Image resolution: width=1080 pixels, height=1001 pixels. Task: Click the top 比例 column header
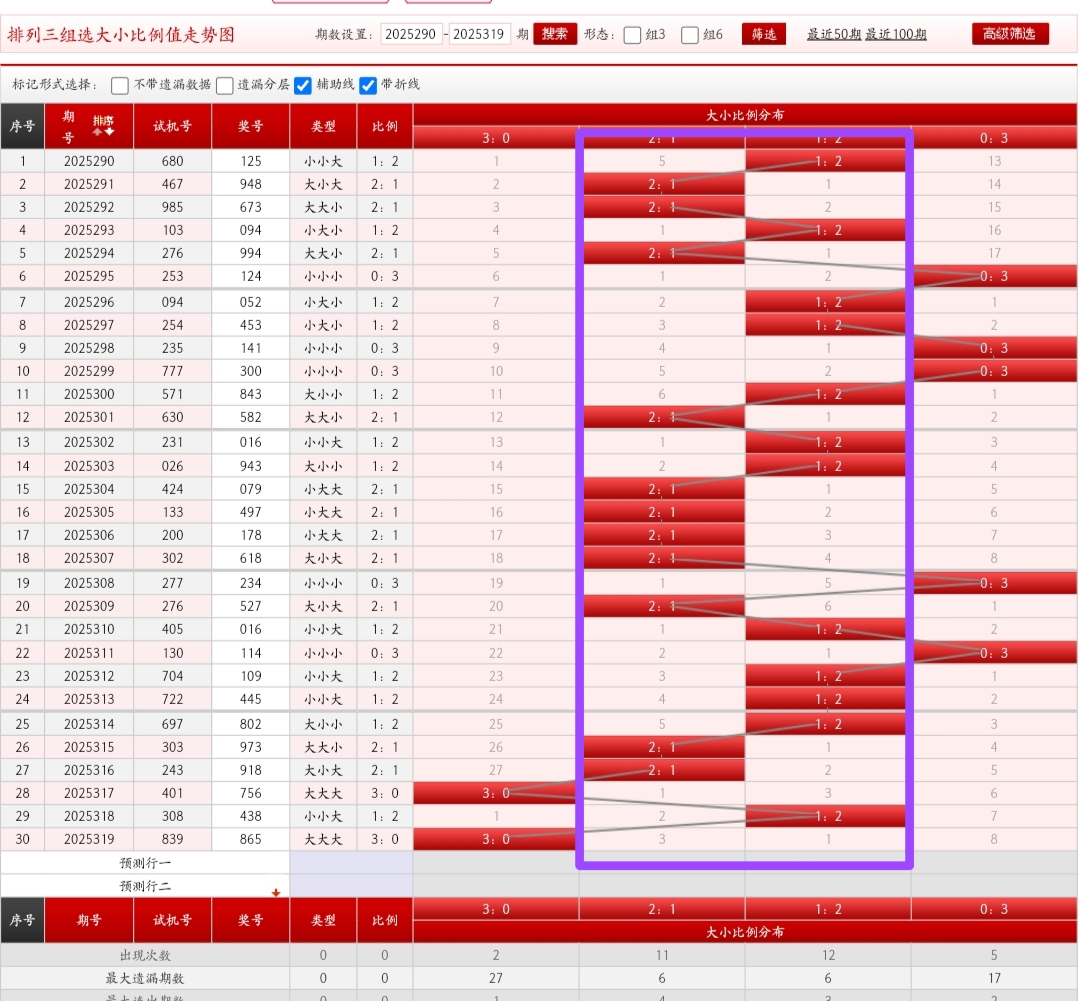point(385,126)
